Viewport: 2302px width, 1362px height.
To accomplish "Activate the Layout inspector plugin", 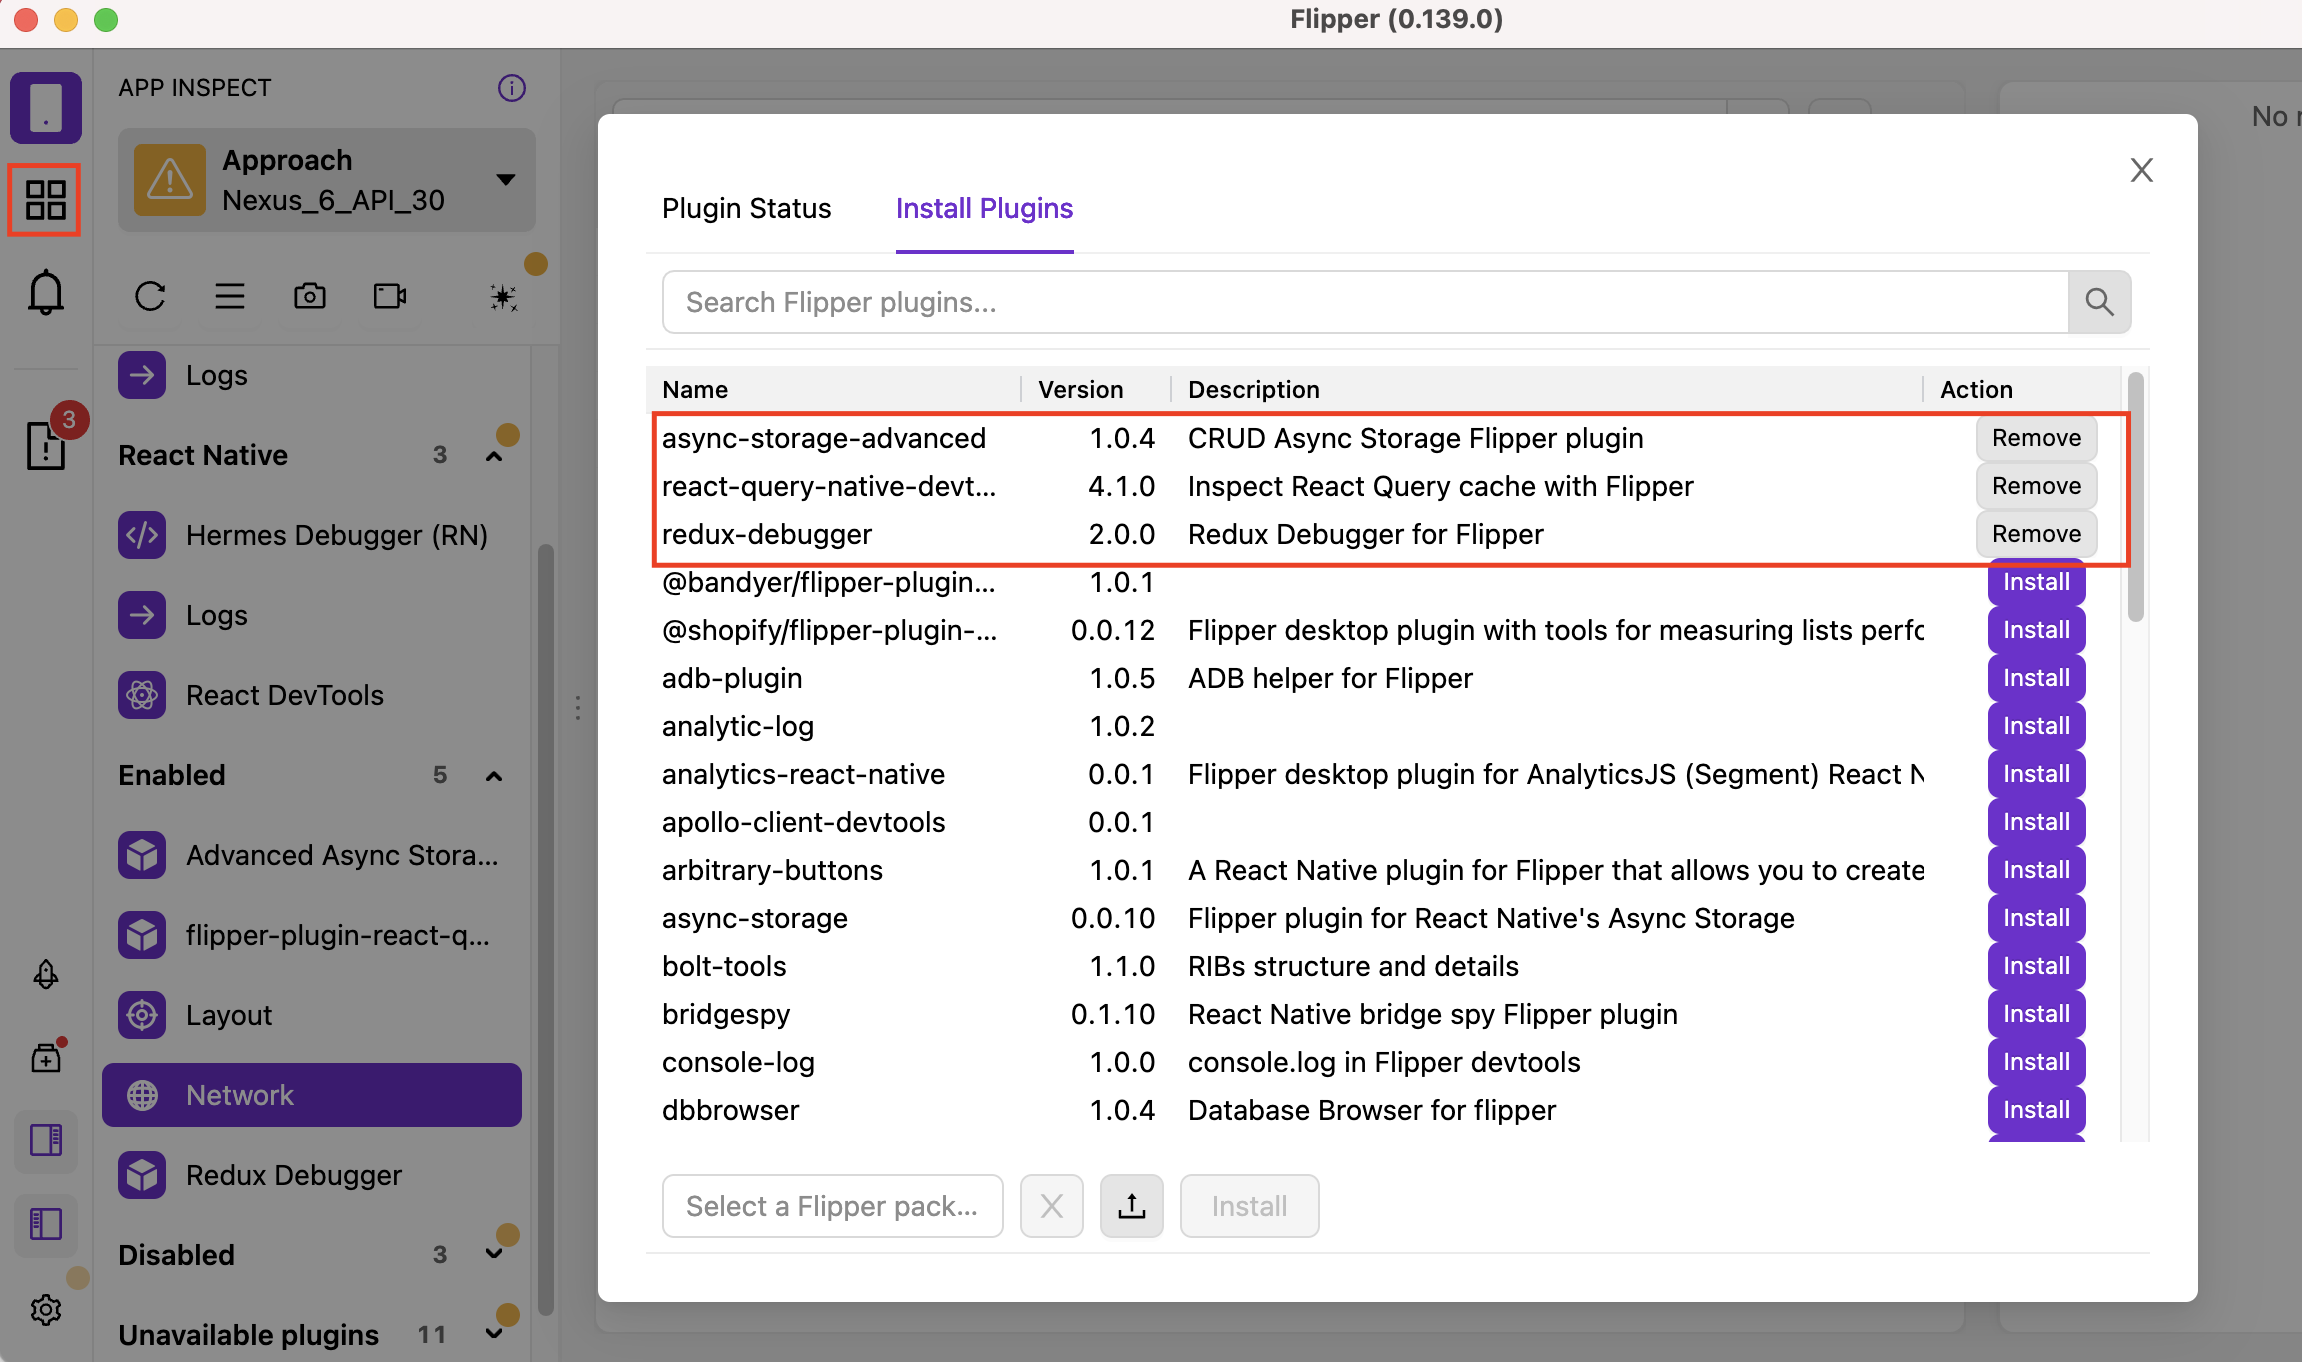I will point(228,1014).
